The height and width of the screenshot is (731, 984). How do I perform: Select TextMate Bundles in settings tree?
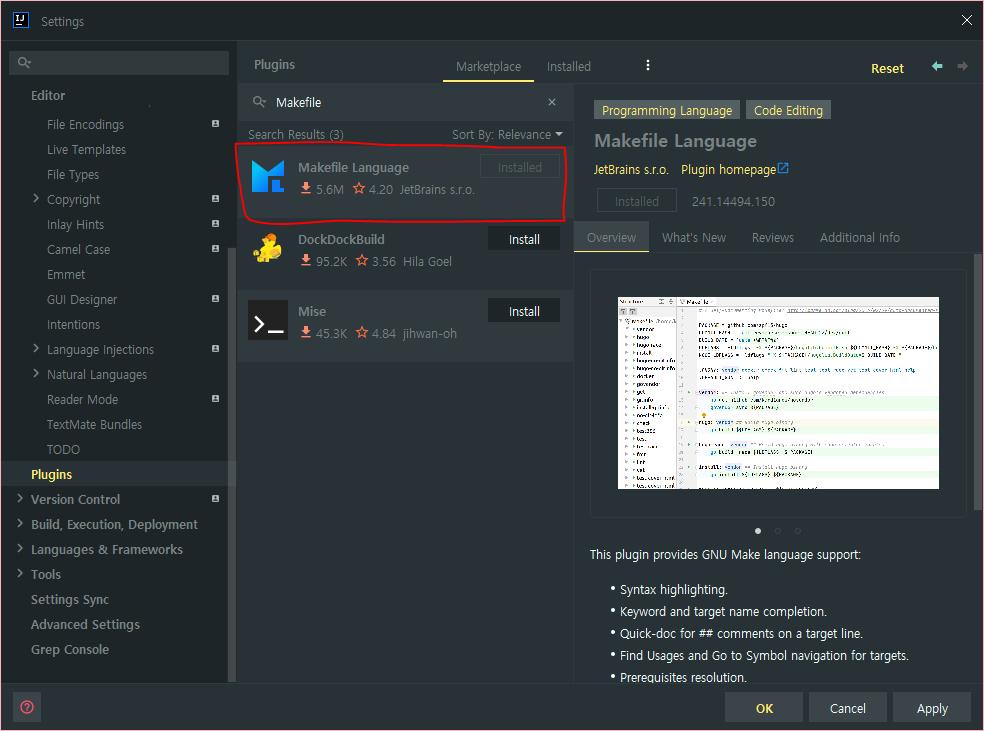(x=94, y=424)
